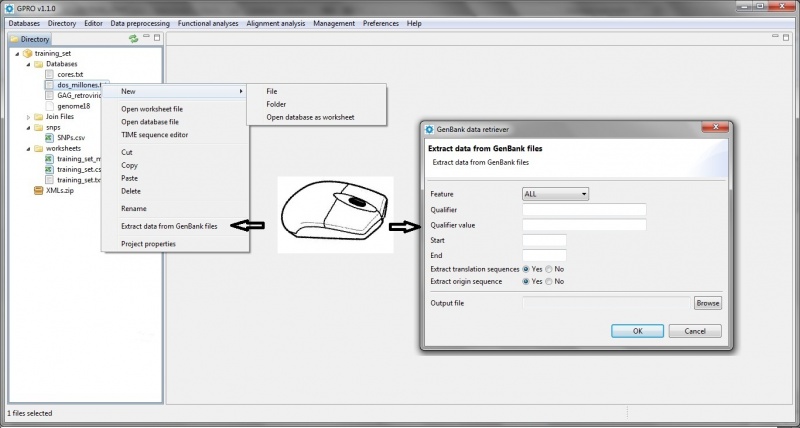Image resolution: width=800 pixels, height=428 pixels.
Task: Open the Feature dropdown showing ALL
Action: (555, 193)
